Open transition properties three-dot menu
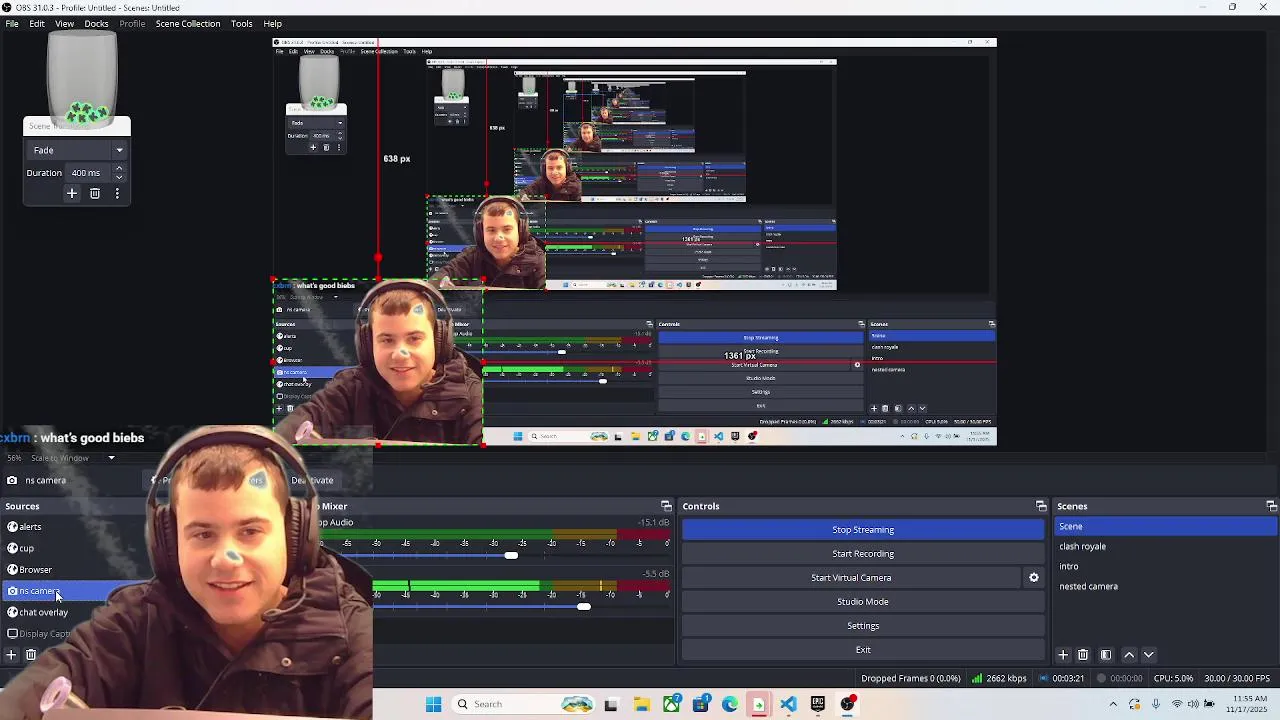 [x=117, y=193]
